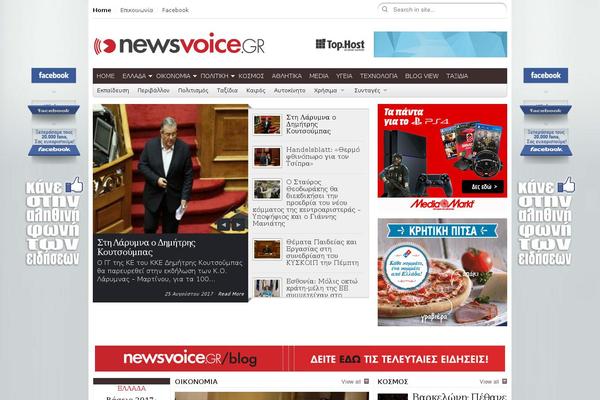Open the ΤΕΧΝΟΛΟΓΙΑ menu item

[378, 76]
